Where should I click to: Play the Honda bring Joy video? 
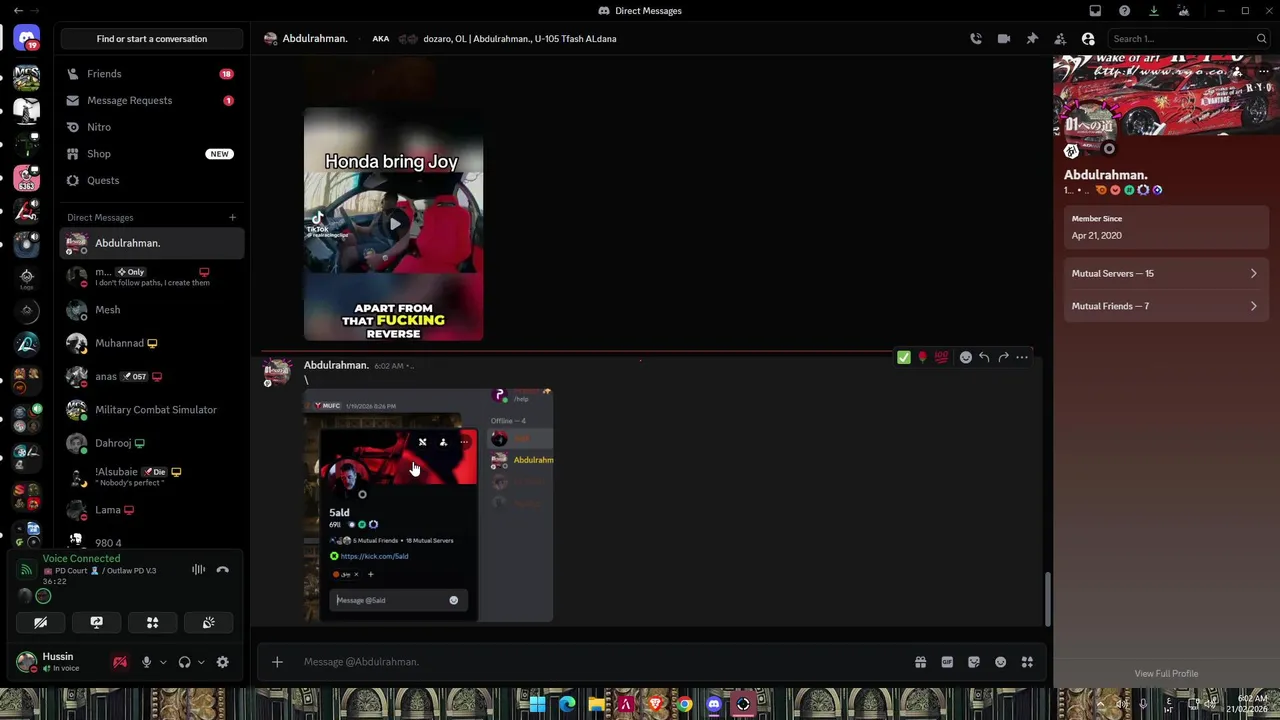pos(394,224)
